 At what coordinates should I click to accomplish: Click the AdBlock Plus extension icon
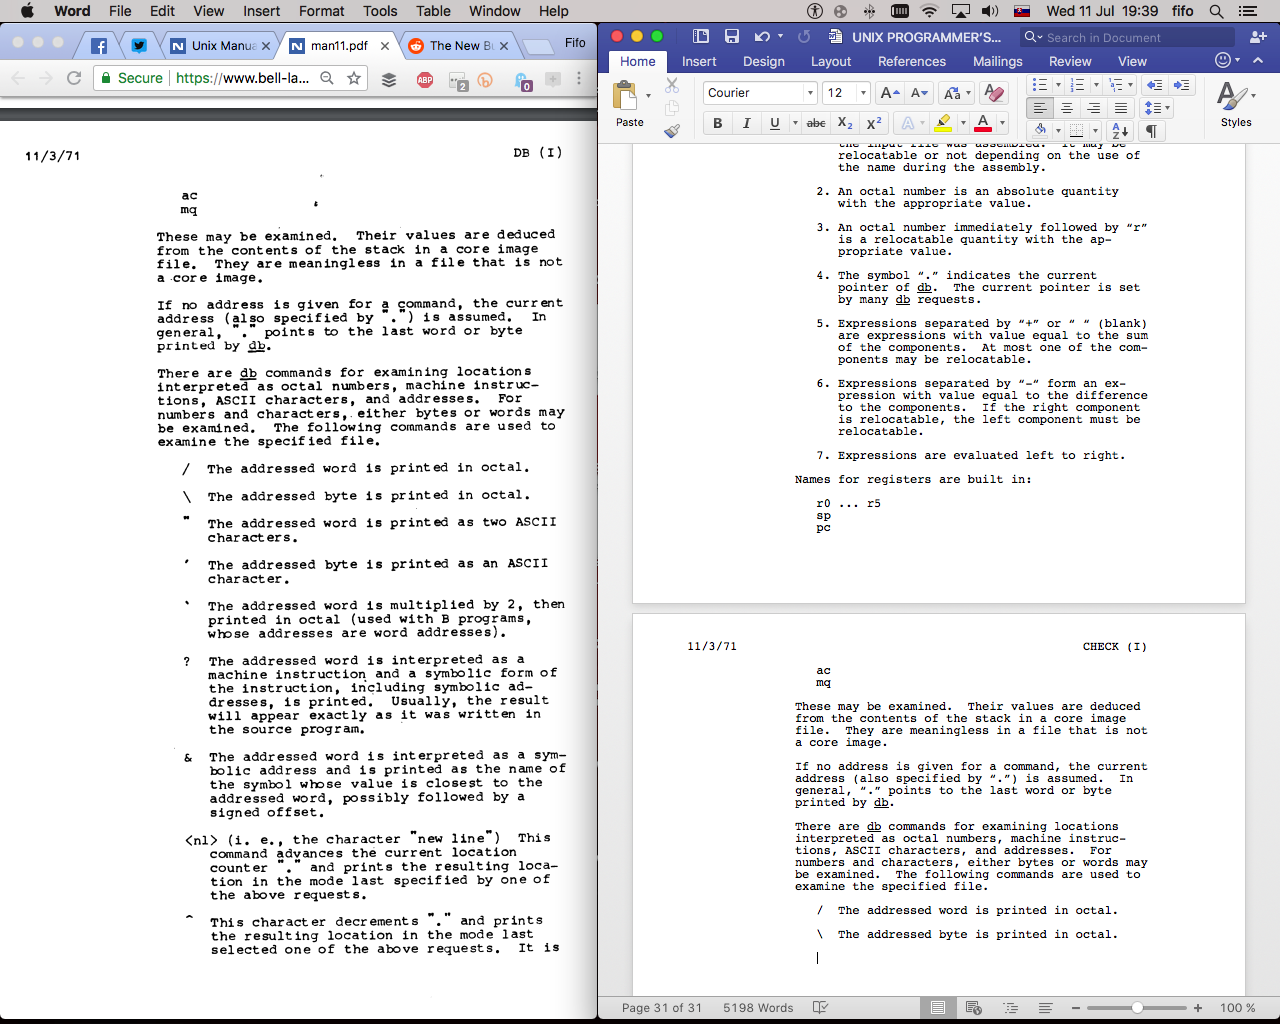[425, 78]
